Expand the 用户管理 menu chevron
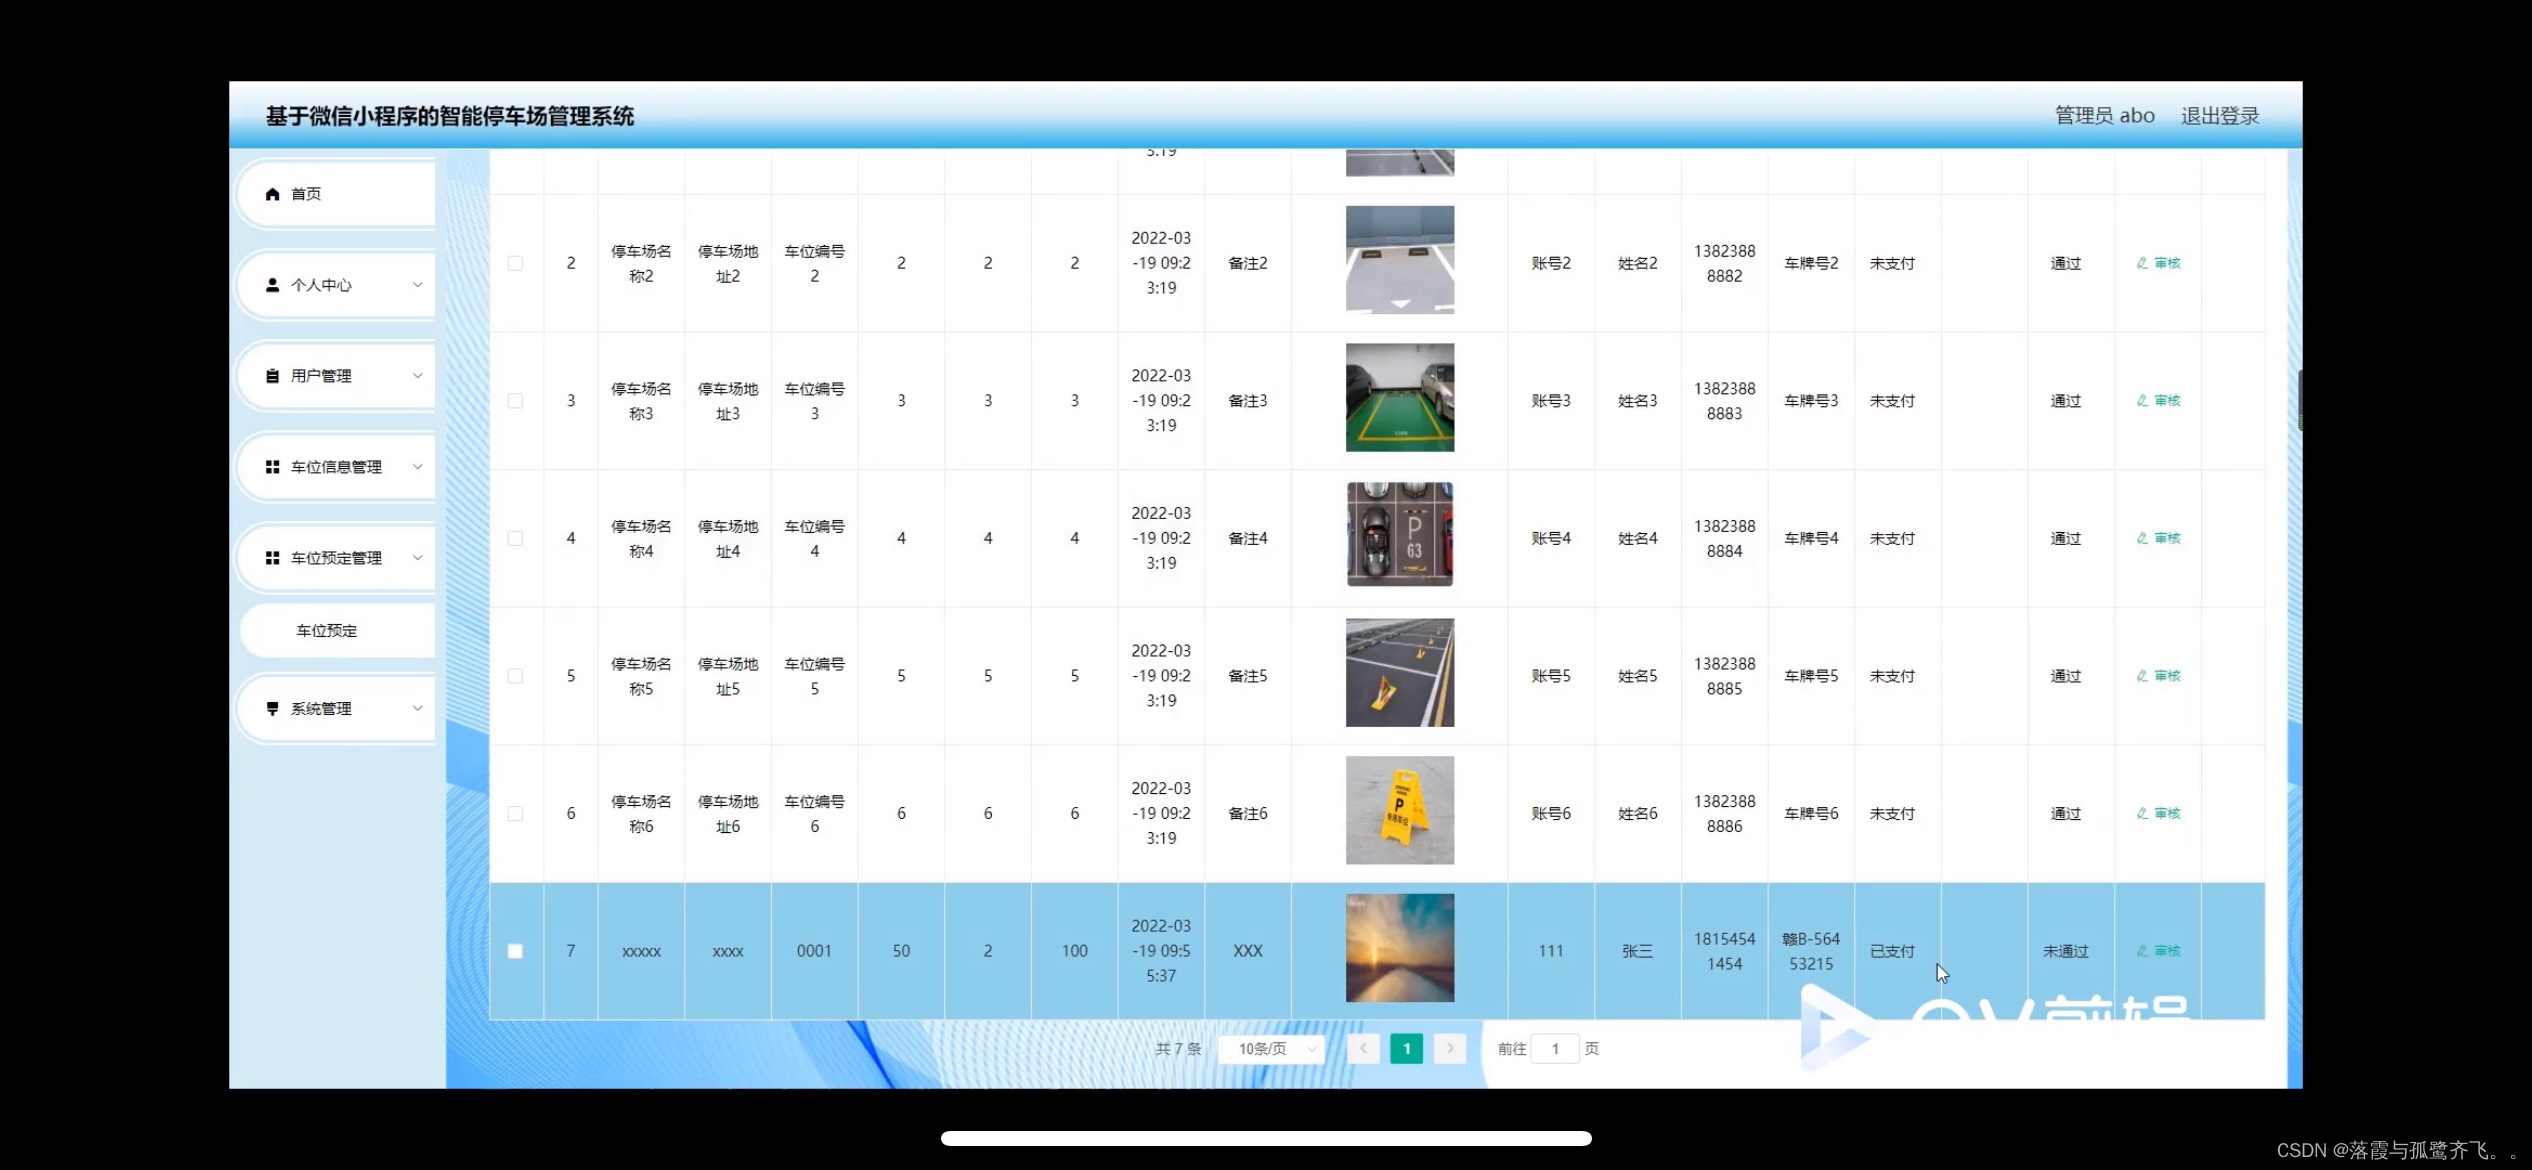This screenshot has width=2532, height=1170. tap(418, 376)
